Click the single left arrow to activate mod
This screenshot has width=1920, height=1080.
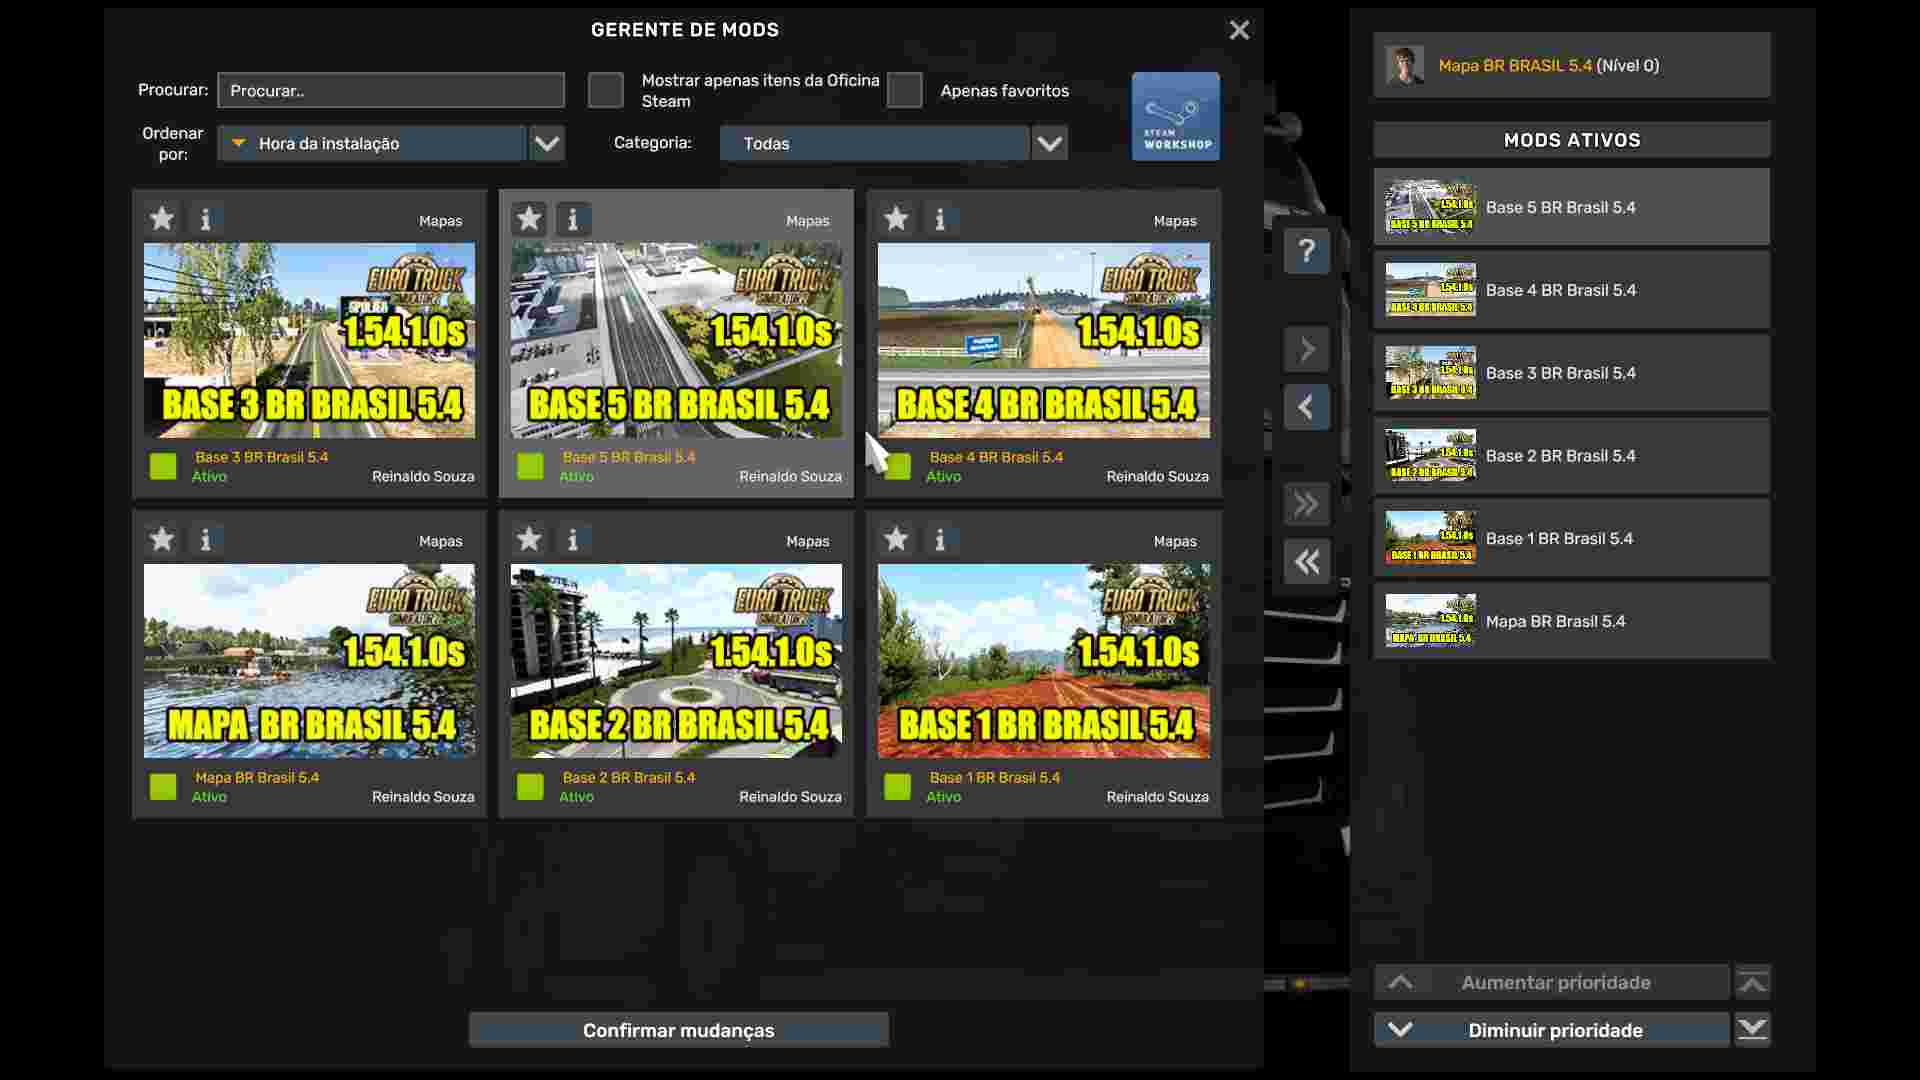pos(1307,407)
